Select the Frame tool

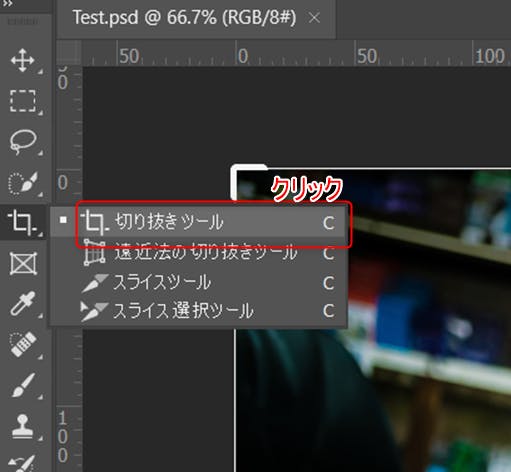point(23,263)
